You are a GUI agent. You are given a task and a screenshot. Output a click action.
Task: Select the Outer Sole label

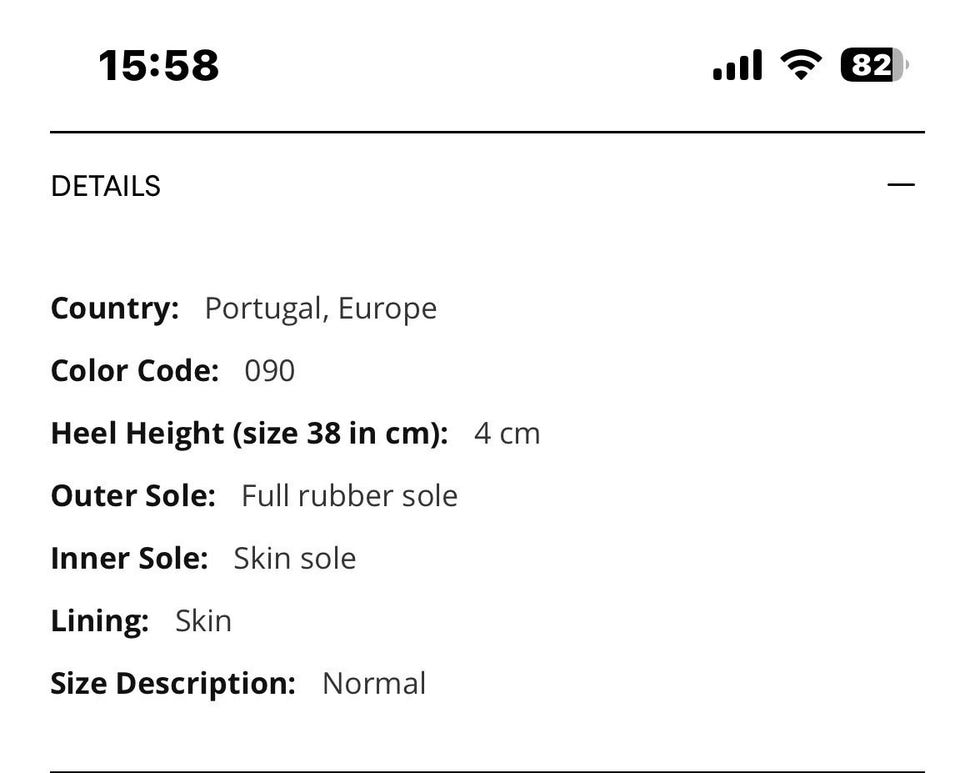(133, 496)
